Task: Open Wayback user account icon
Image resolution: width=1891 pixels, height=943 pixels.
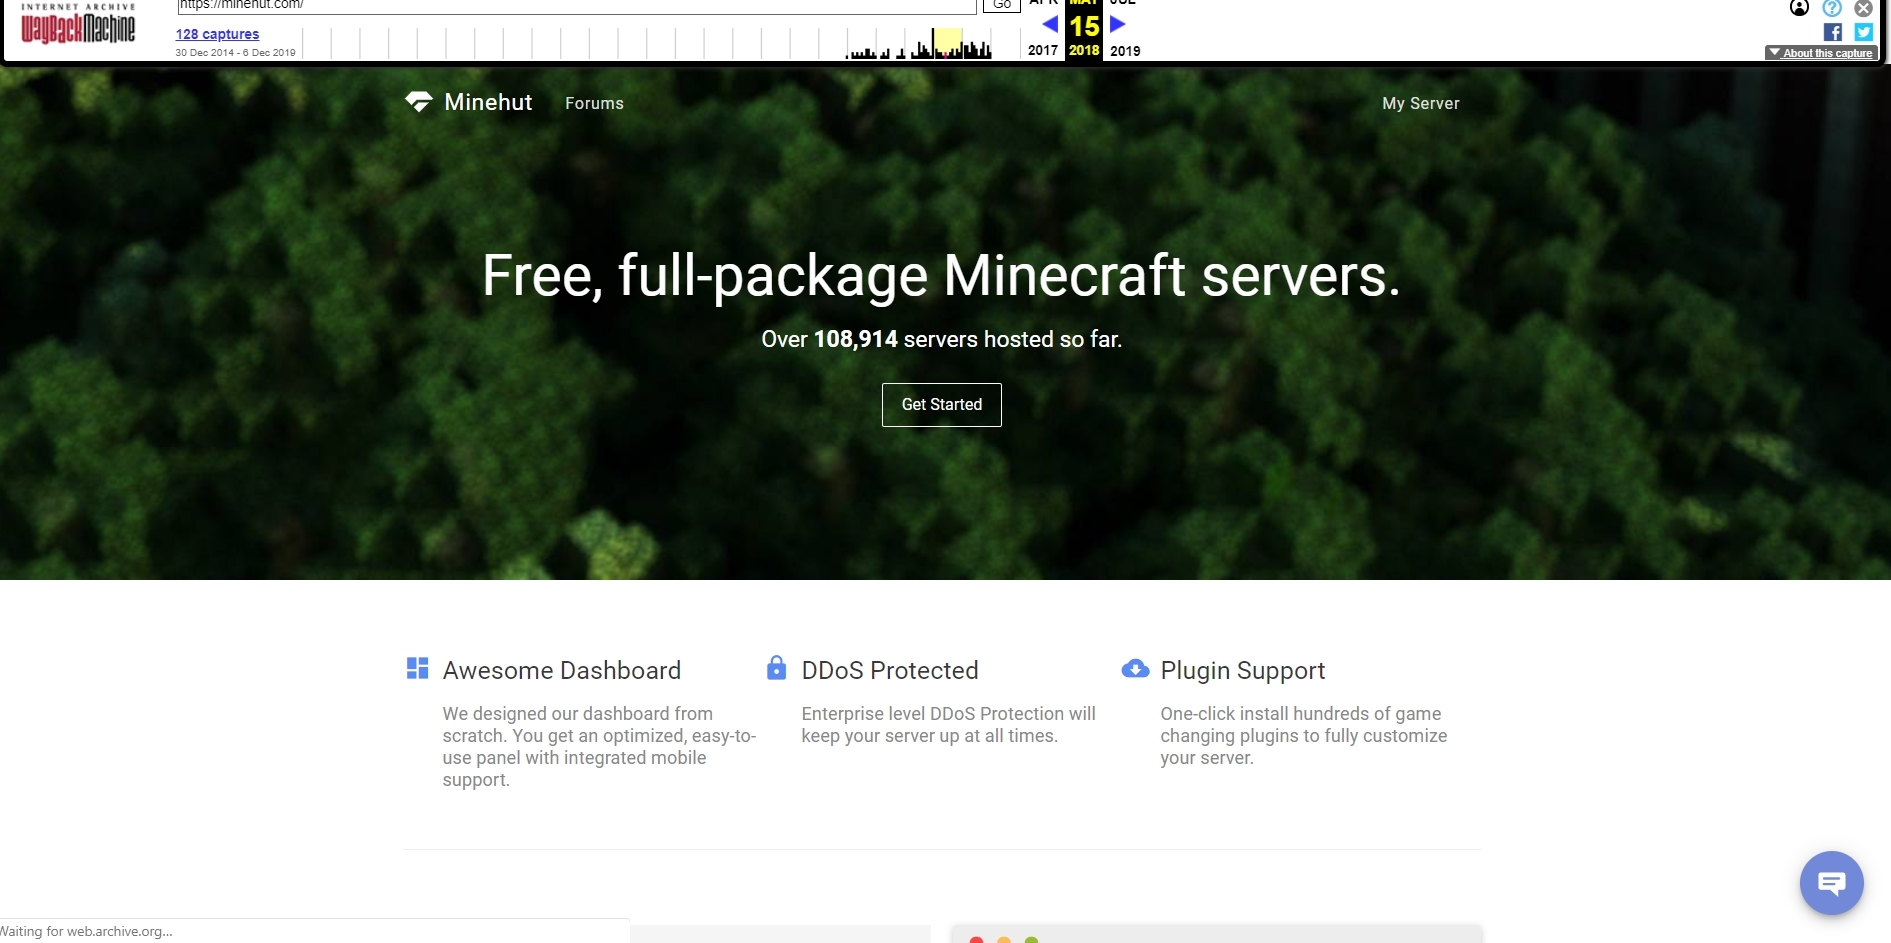Action: [1800, 8]
